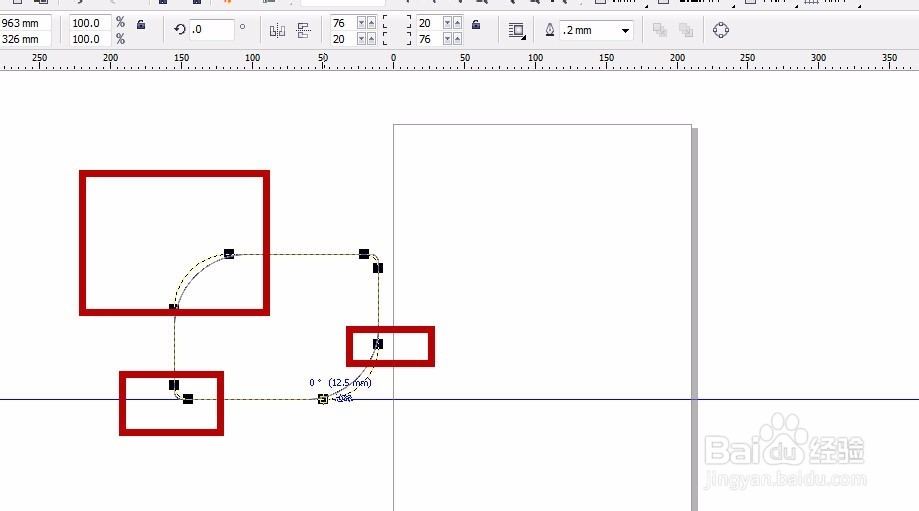Decrease top-right corner roundness with down arrow
This screenshot has height=511, width=919.
pyautogui.click(x=447, y=23)
